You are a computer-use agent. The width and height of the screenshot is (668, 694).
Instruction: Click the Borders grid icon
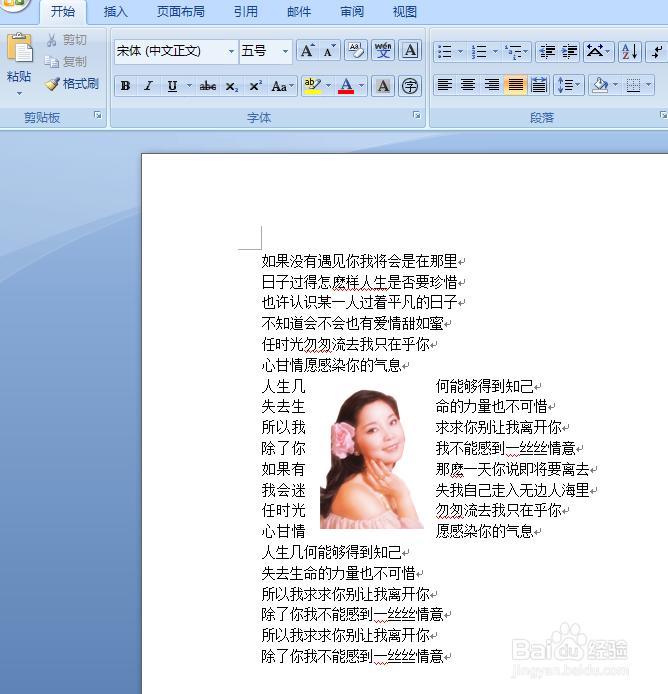633,85
